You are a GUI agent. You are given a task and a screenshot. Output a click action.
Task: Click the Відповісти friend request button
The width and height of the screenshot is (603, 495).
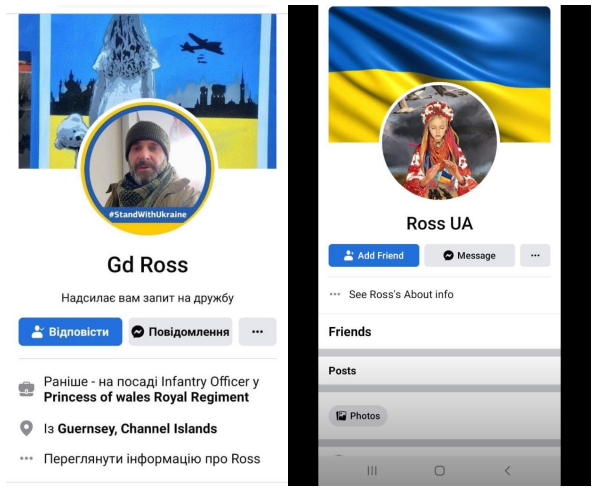click(70, 332)
